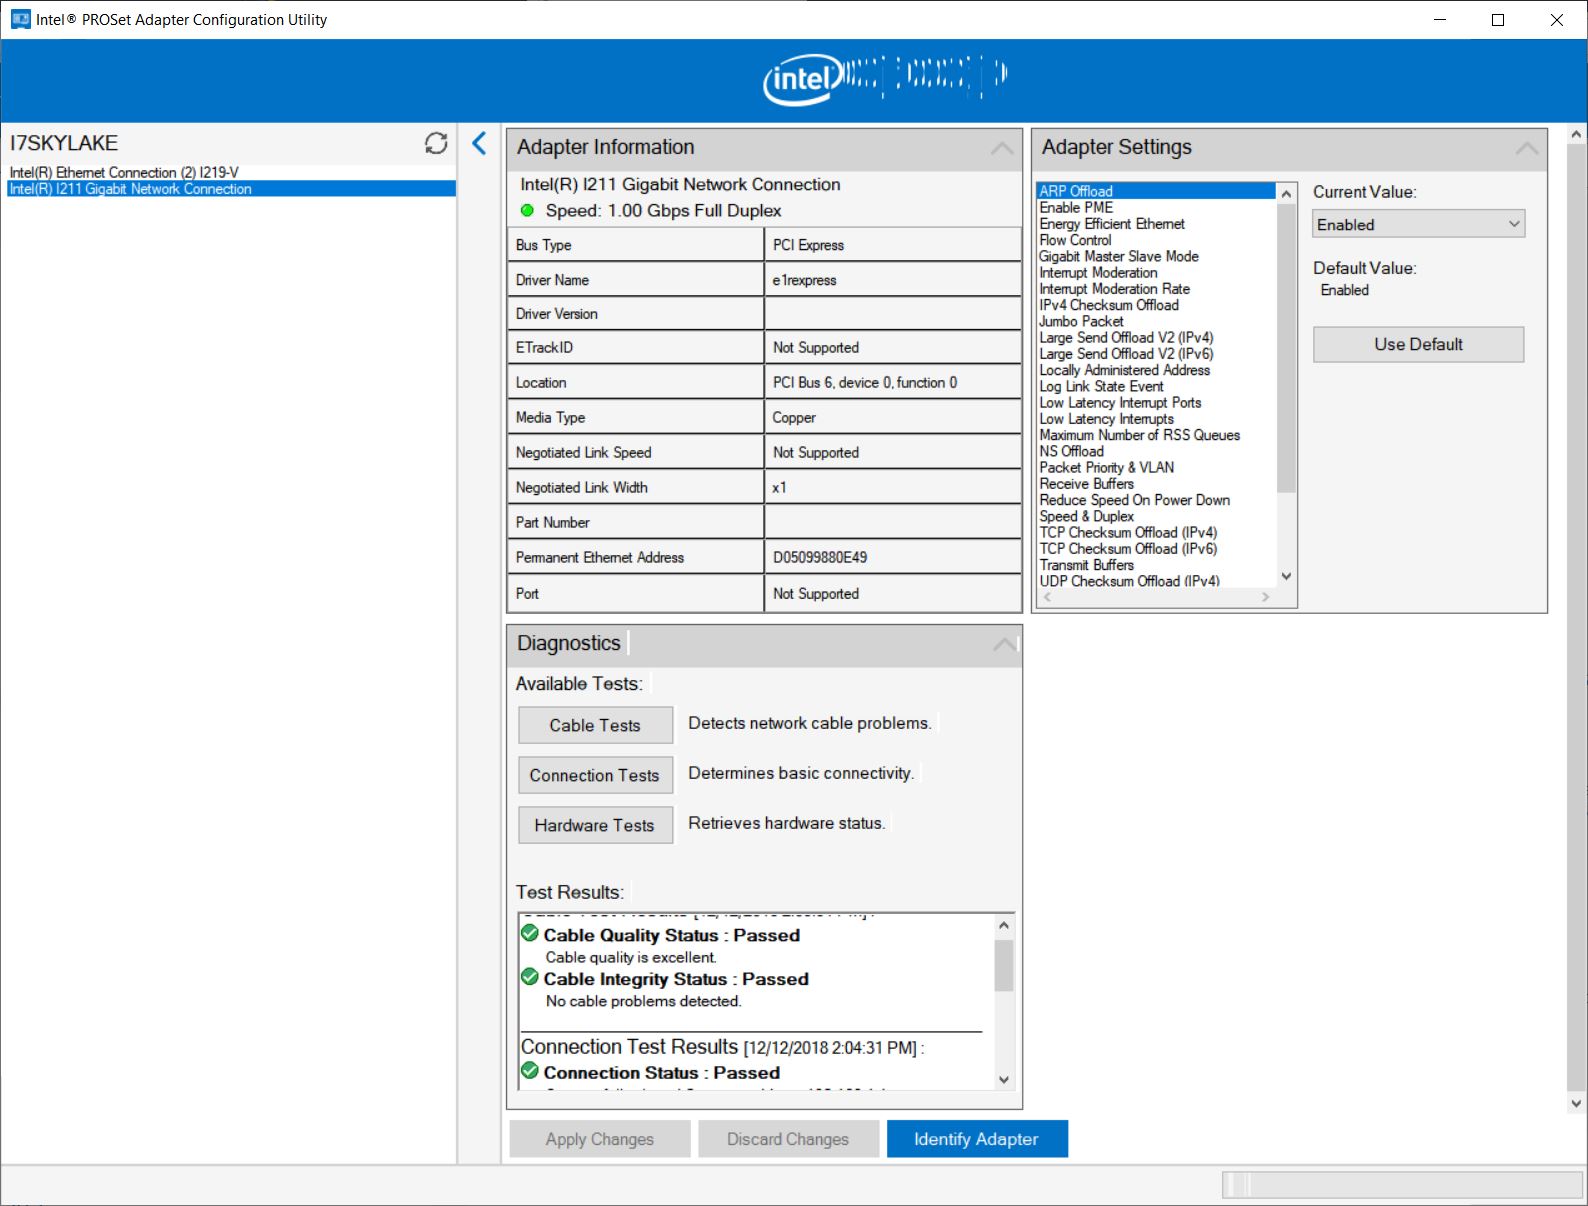Select ARP Offload setting

[1156, 191]
